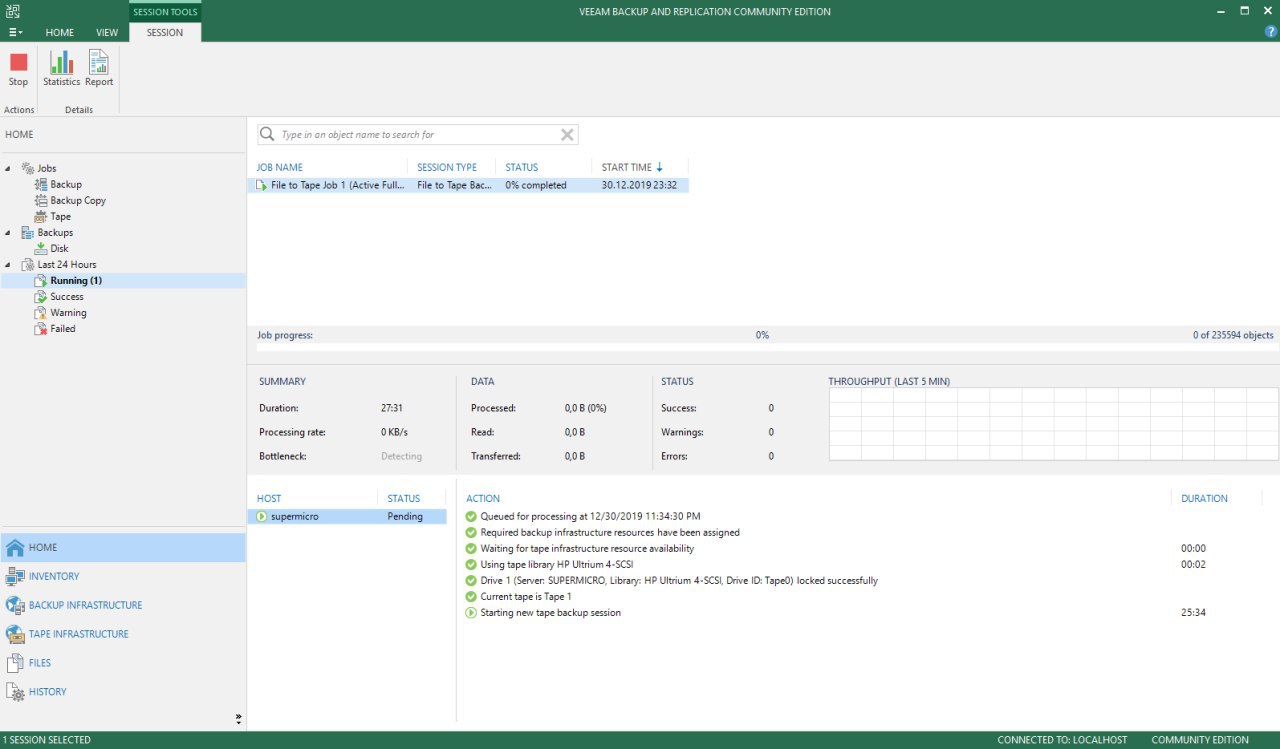Click the Veeam app icon in title bar
Screen dimensions: 1280x749
click(13, 11)
